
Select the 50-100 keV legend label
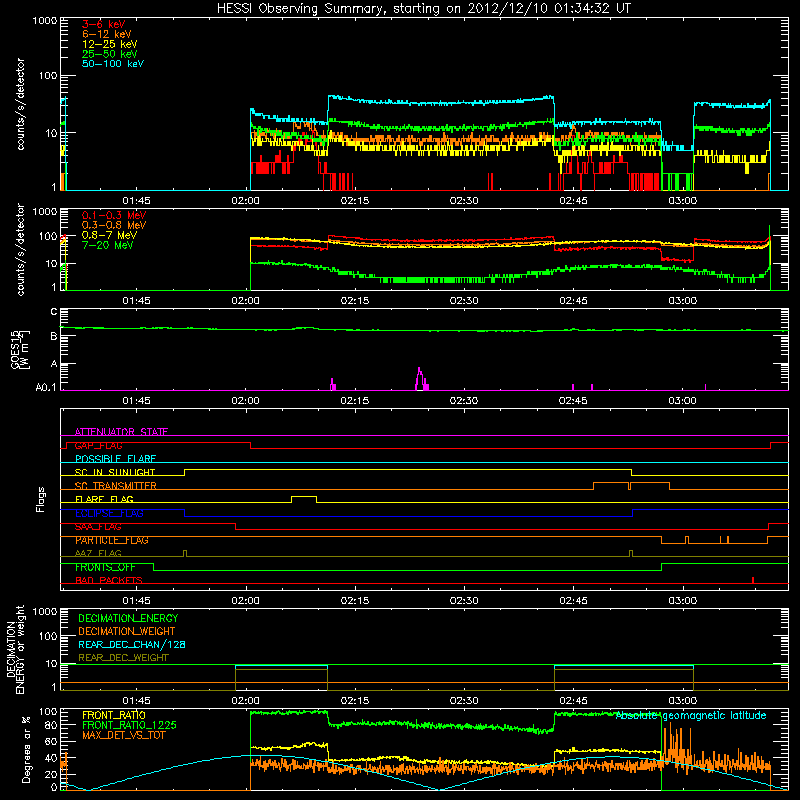pos(113,64)
